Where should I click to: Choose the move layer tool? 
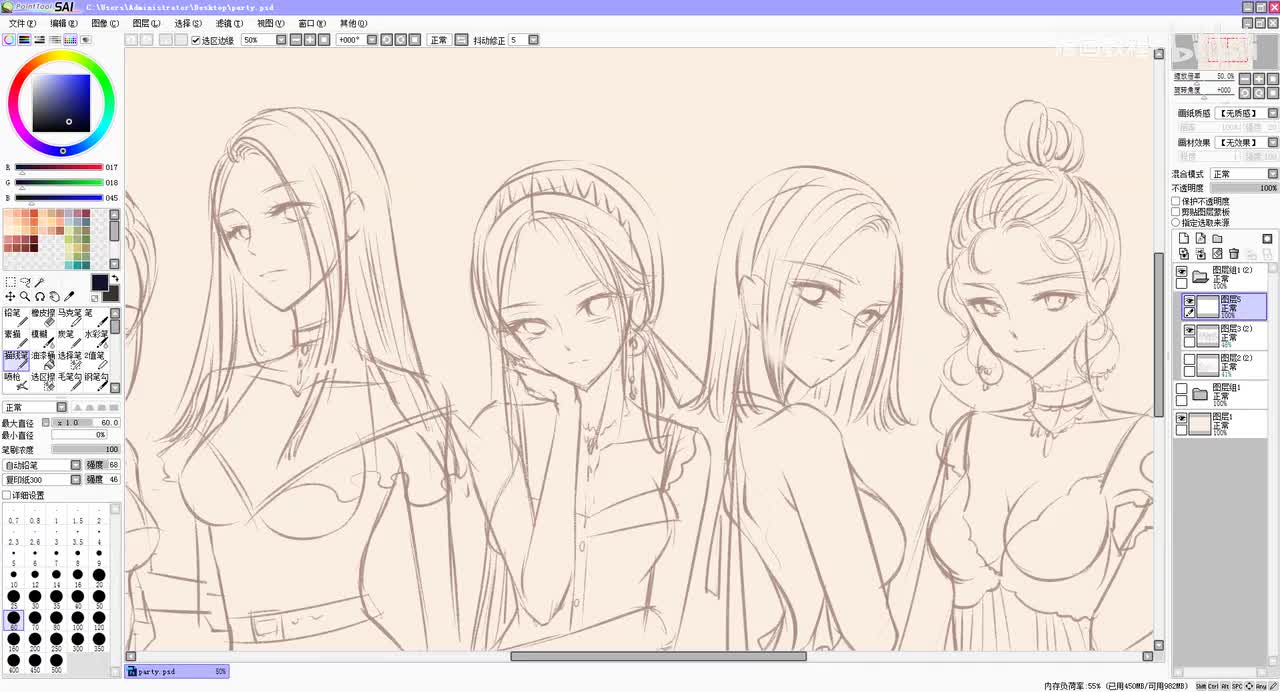pos(10,296)
